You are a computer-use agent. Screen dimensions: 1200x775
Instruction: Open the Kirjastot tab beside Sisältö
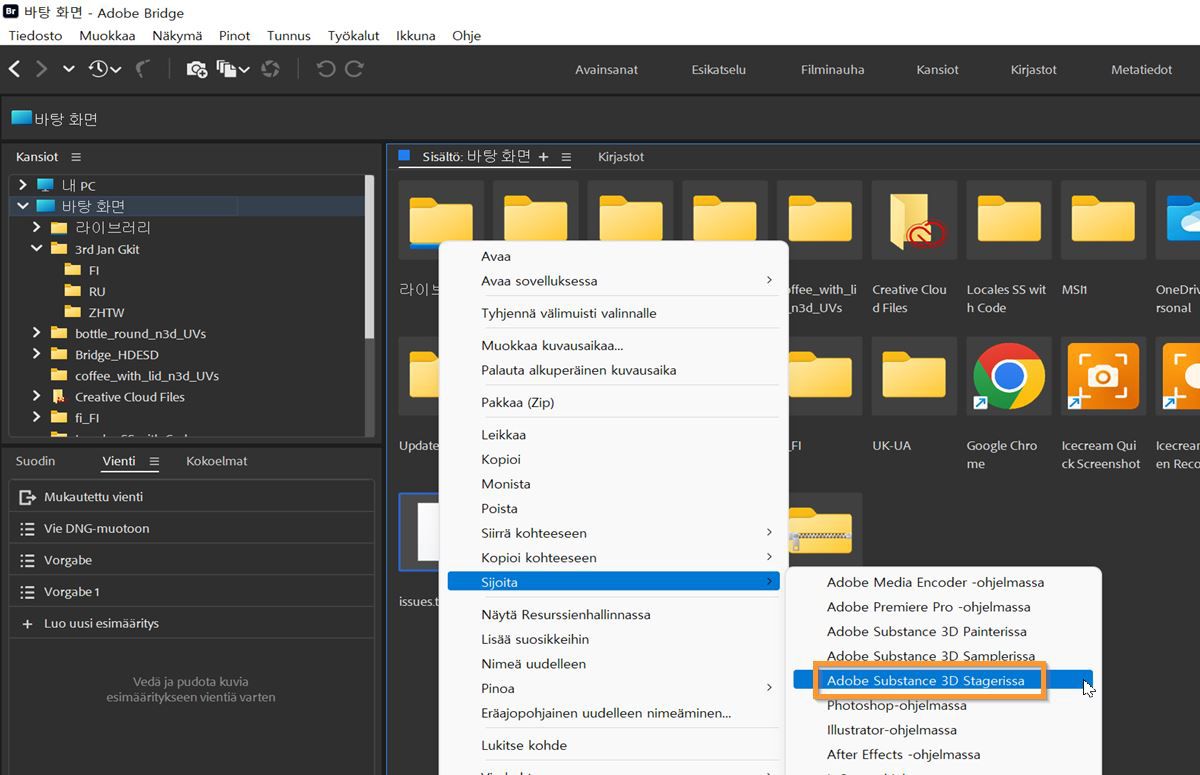coord(621,157)
